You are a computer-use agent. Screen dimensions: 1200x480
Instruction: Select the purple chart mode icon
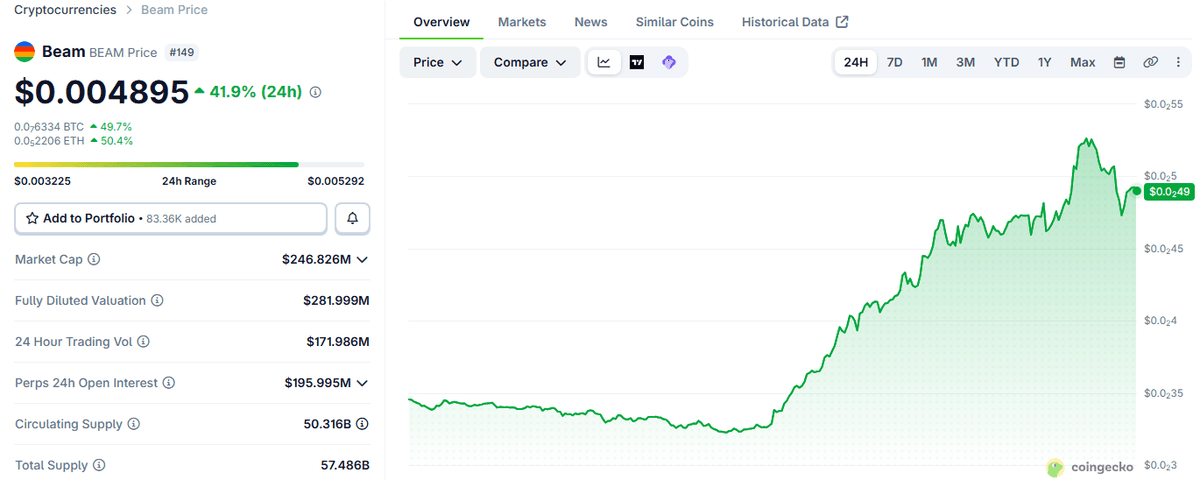669,62
